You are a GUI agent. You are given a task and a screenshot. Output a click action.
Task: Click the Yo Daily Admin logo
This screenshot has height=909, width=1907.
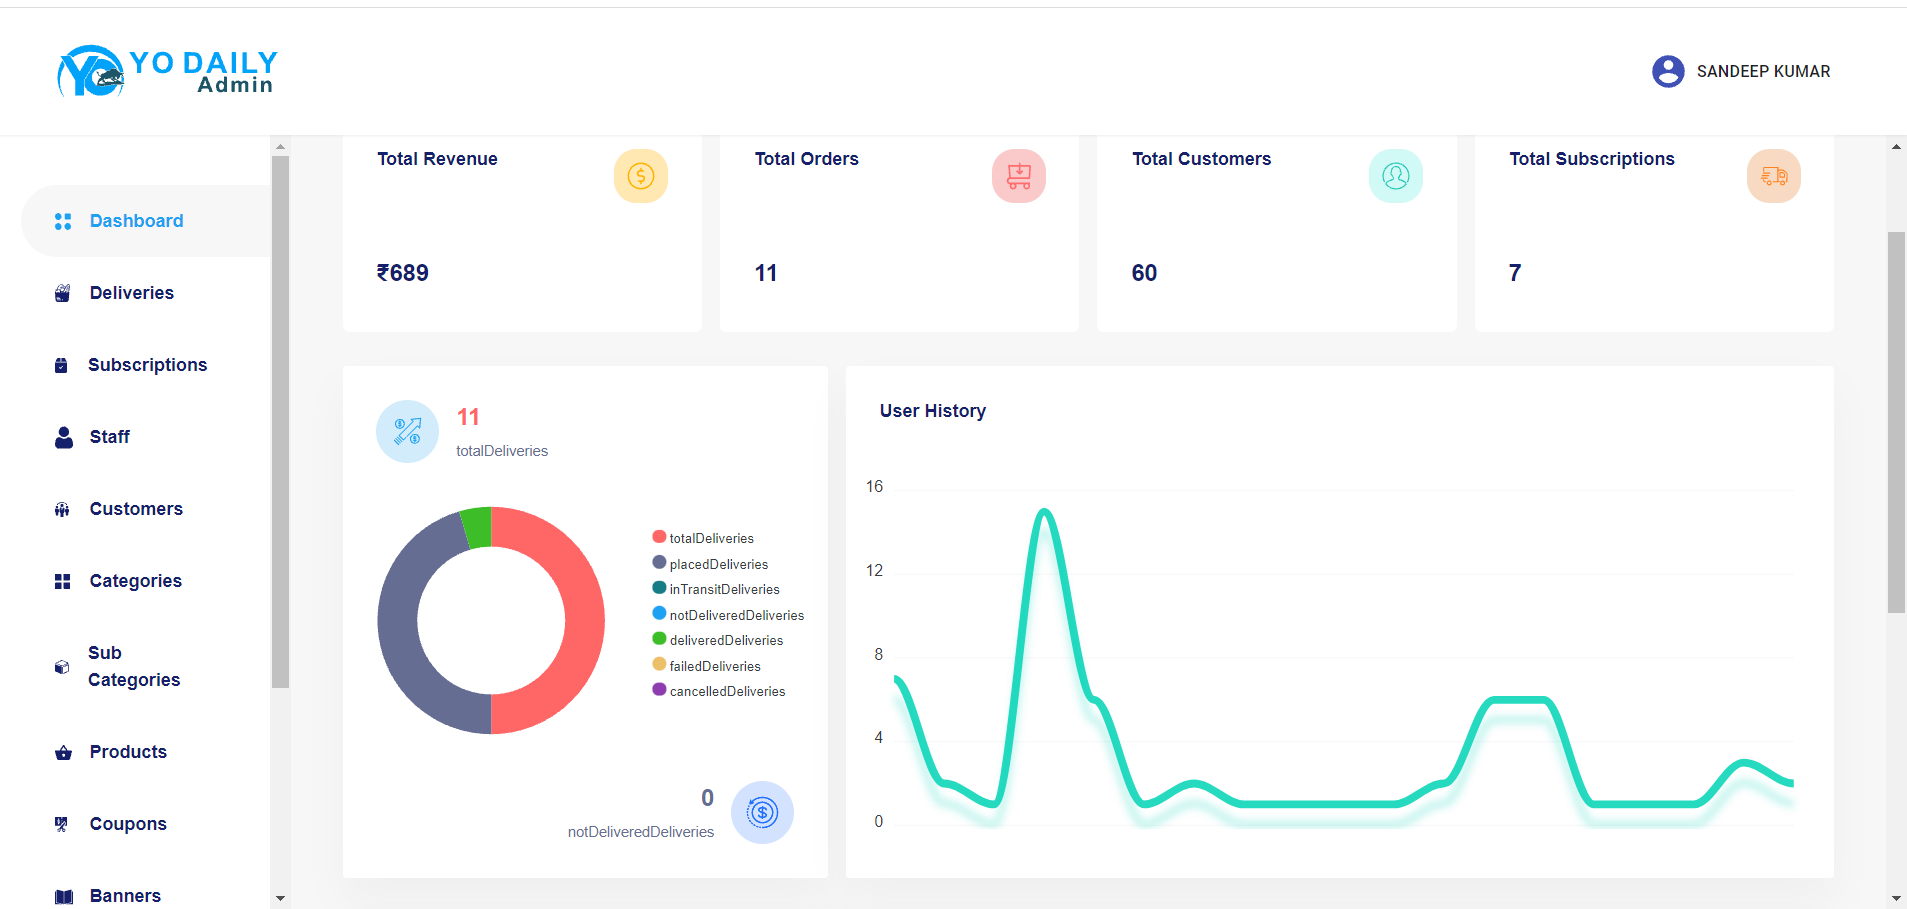tap(167, 72)
